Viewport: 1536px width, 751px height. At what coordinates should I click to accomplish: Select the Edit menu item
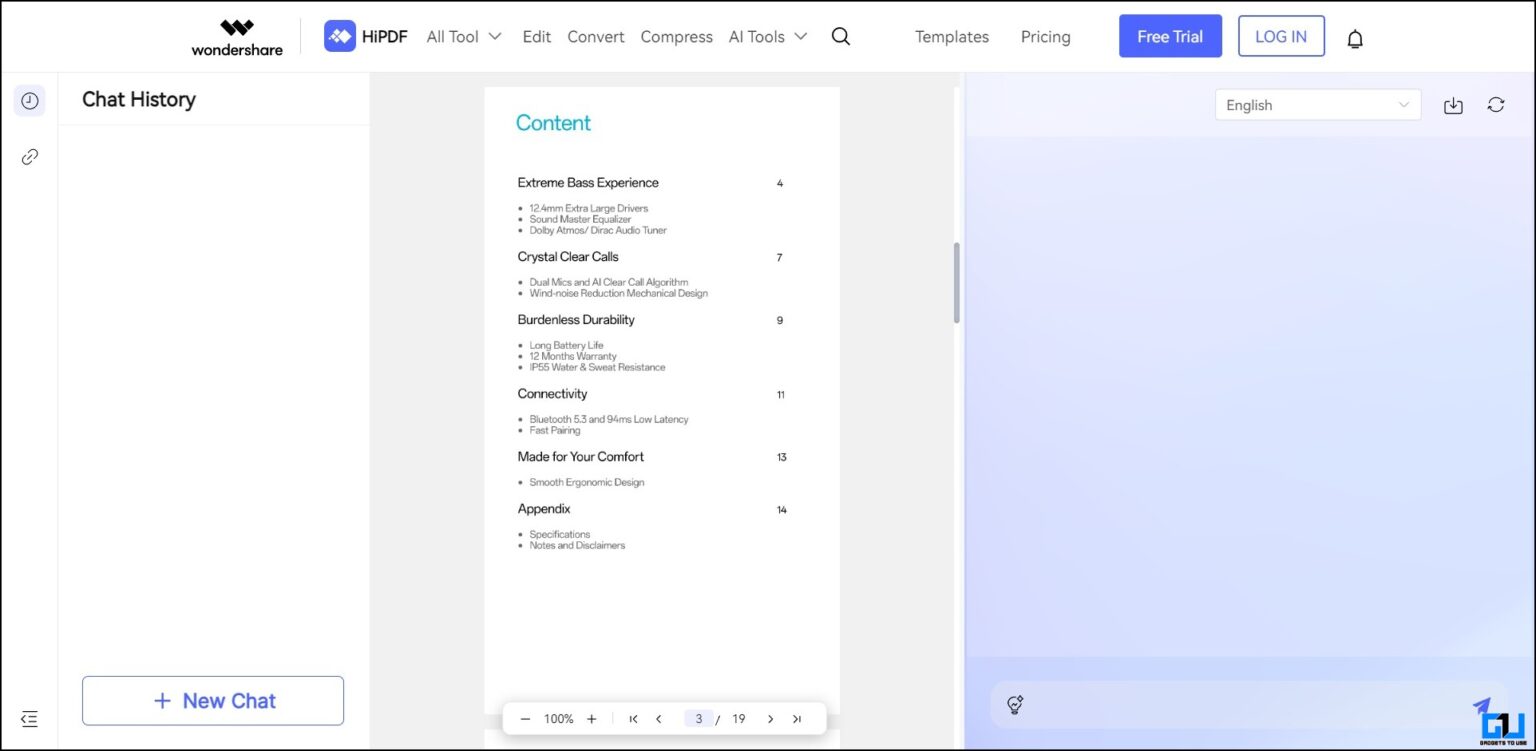tap(537, 36)
